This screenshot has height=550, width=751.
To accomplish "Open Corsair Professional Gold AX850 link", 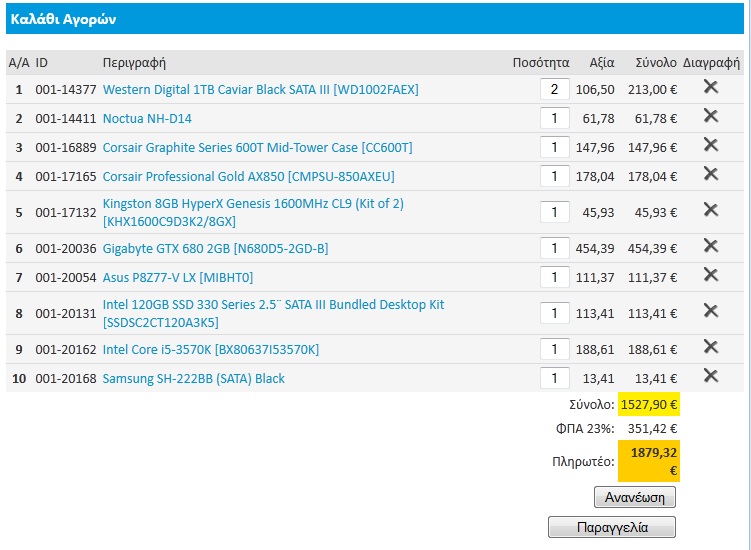I will [x=249, y=176].
